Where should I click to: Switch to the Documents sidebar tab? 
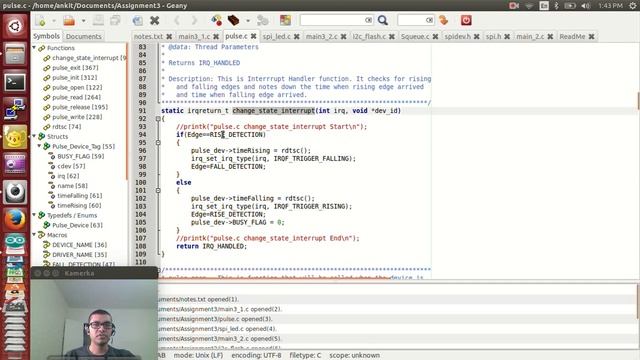pos(84,36)
